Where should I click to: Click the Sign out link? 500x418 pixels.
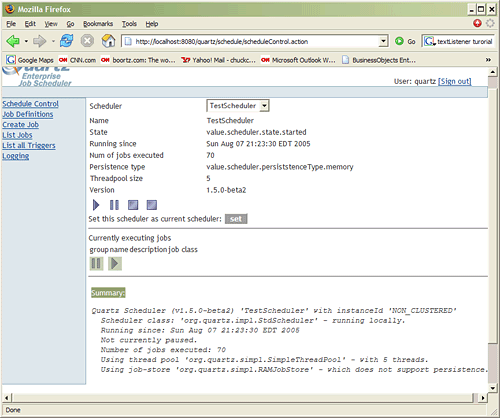(x=455, y=81)
